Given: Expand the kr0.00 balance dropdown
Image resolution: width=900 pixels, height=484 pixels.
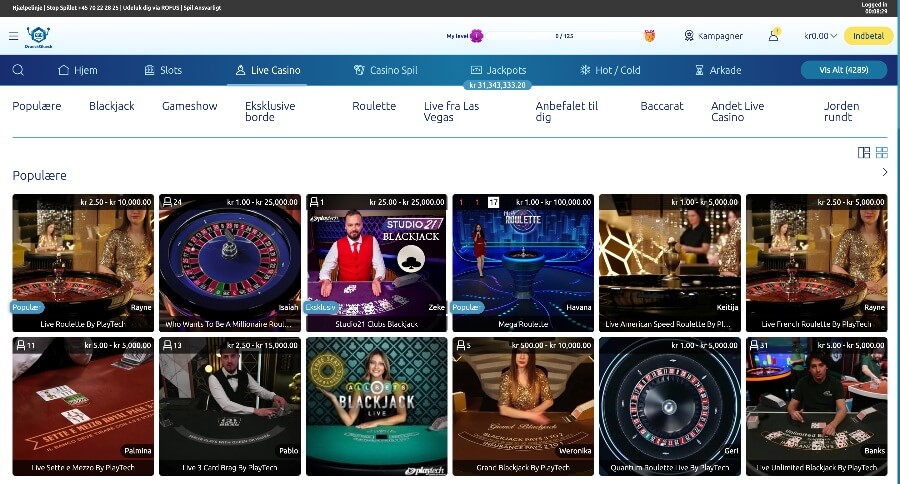Looking at the screenshot, I should (x=820, y=36).
